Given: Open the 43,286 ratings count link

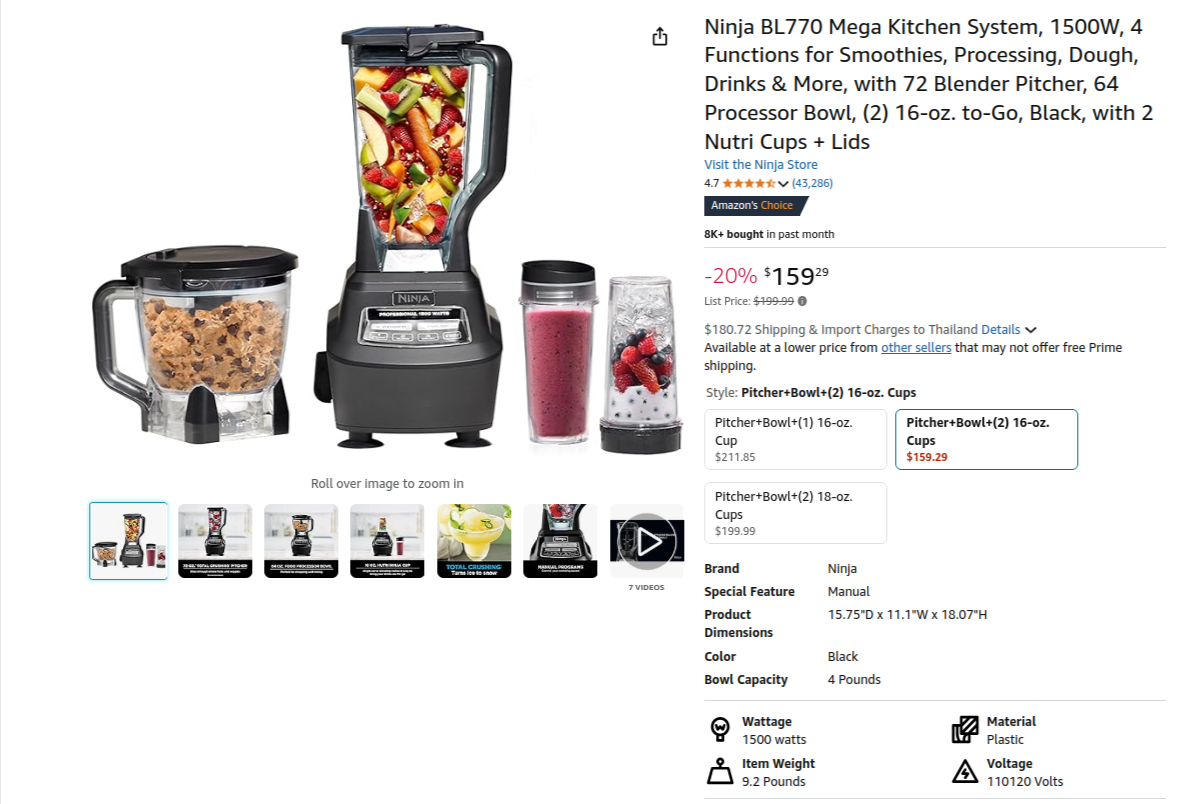Looking at the screenshot, I should click(812, 183).
